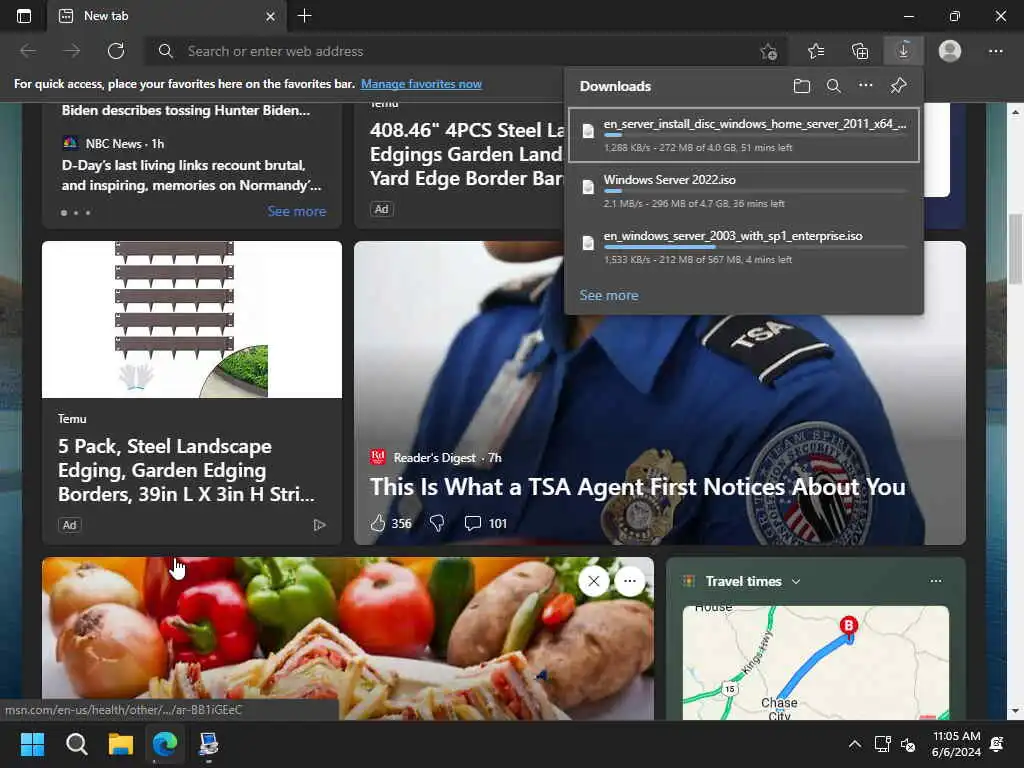Select the windows_home_server_2011 download item

[x=744, y=135]
